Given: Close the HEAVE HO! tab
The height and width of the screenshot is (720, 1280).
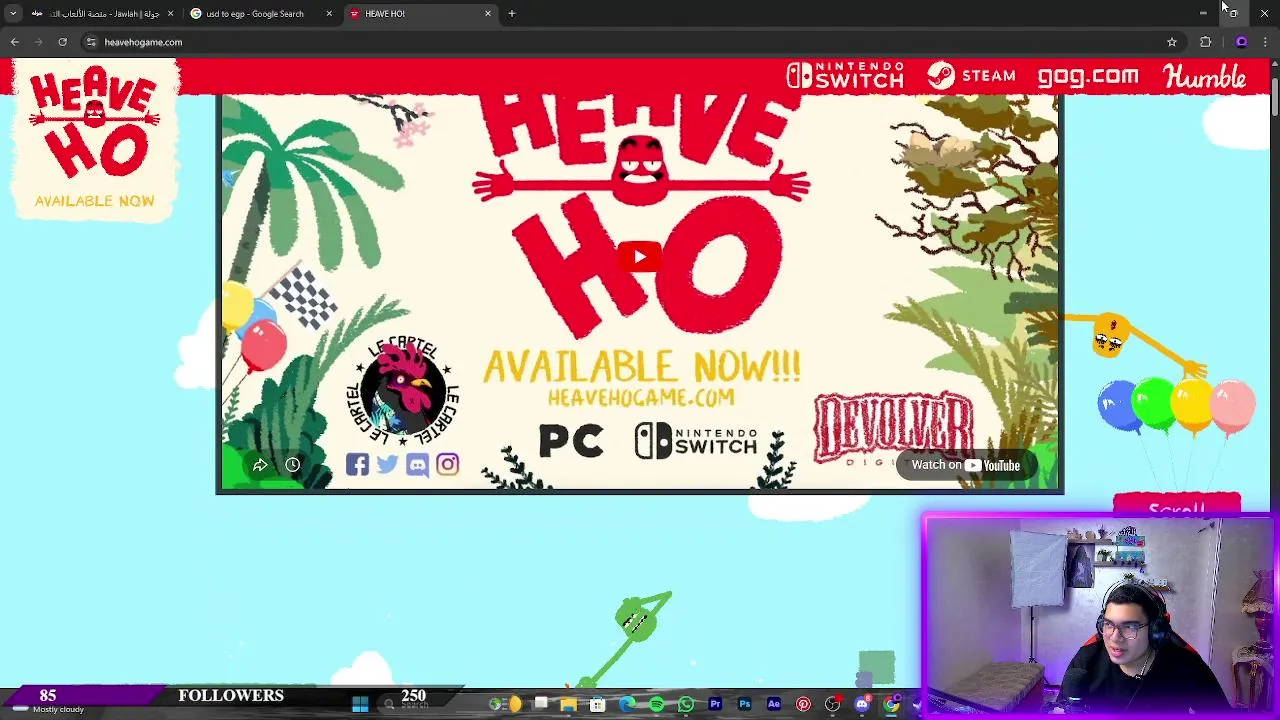Looking at the screenshot, I should pyautogui.click(x=488, y=14).
